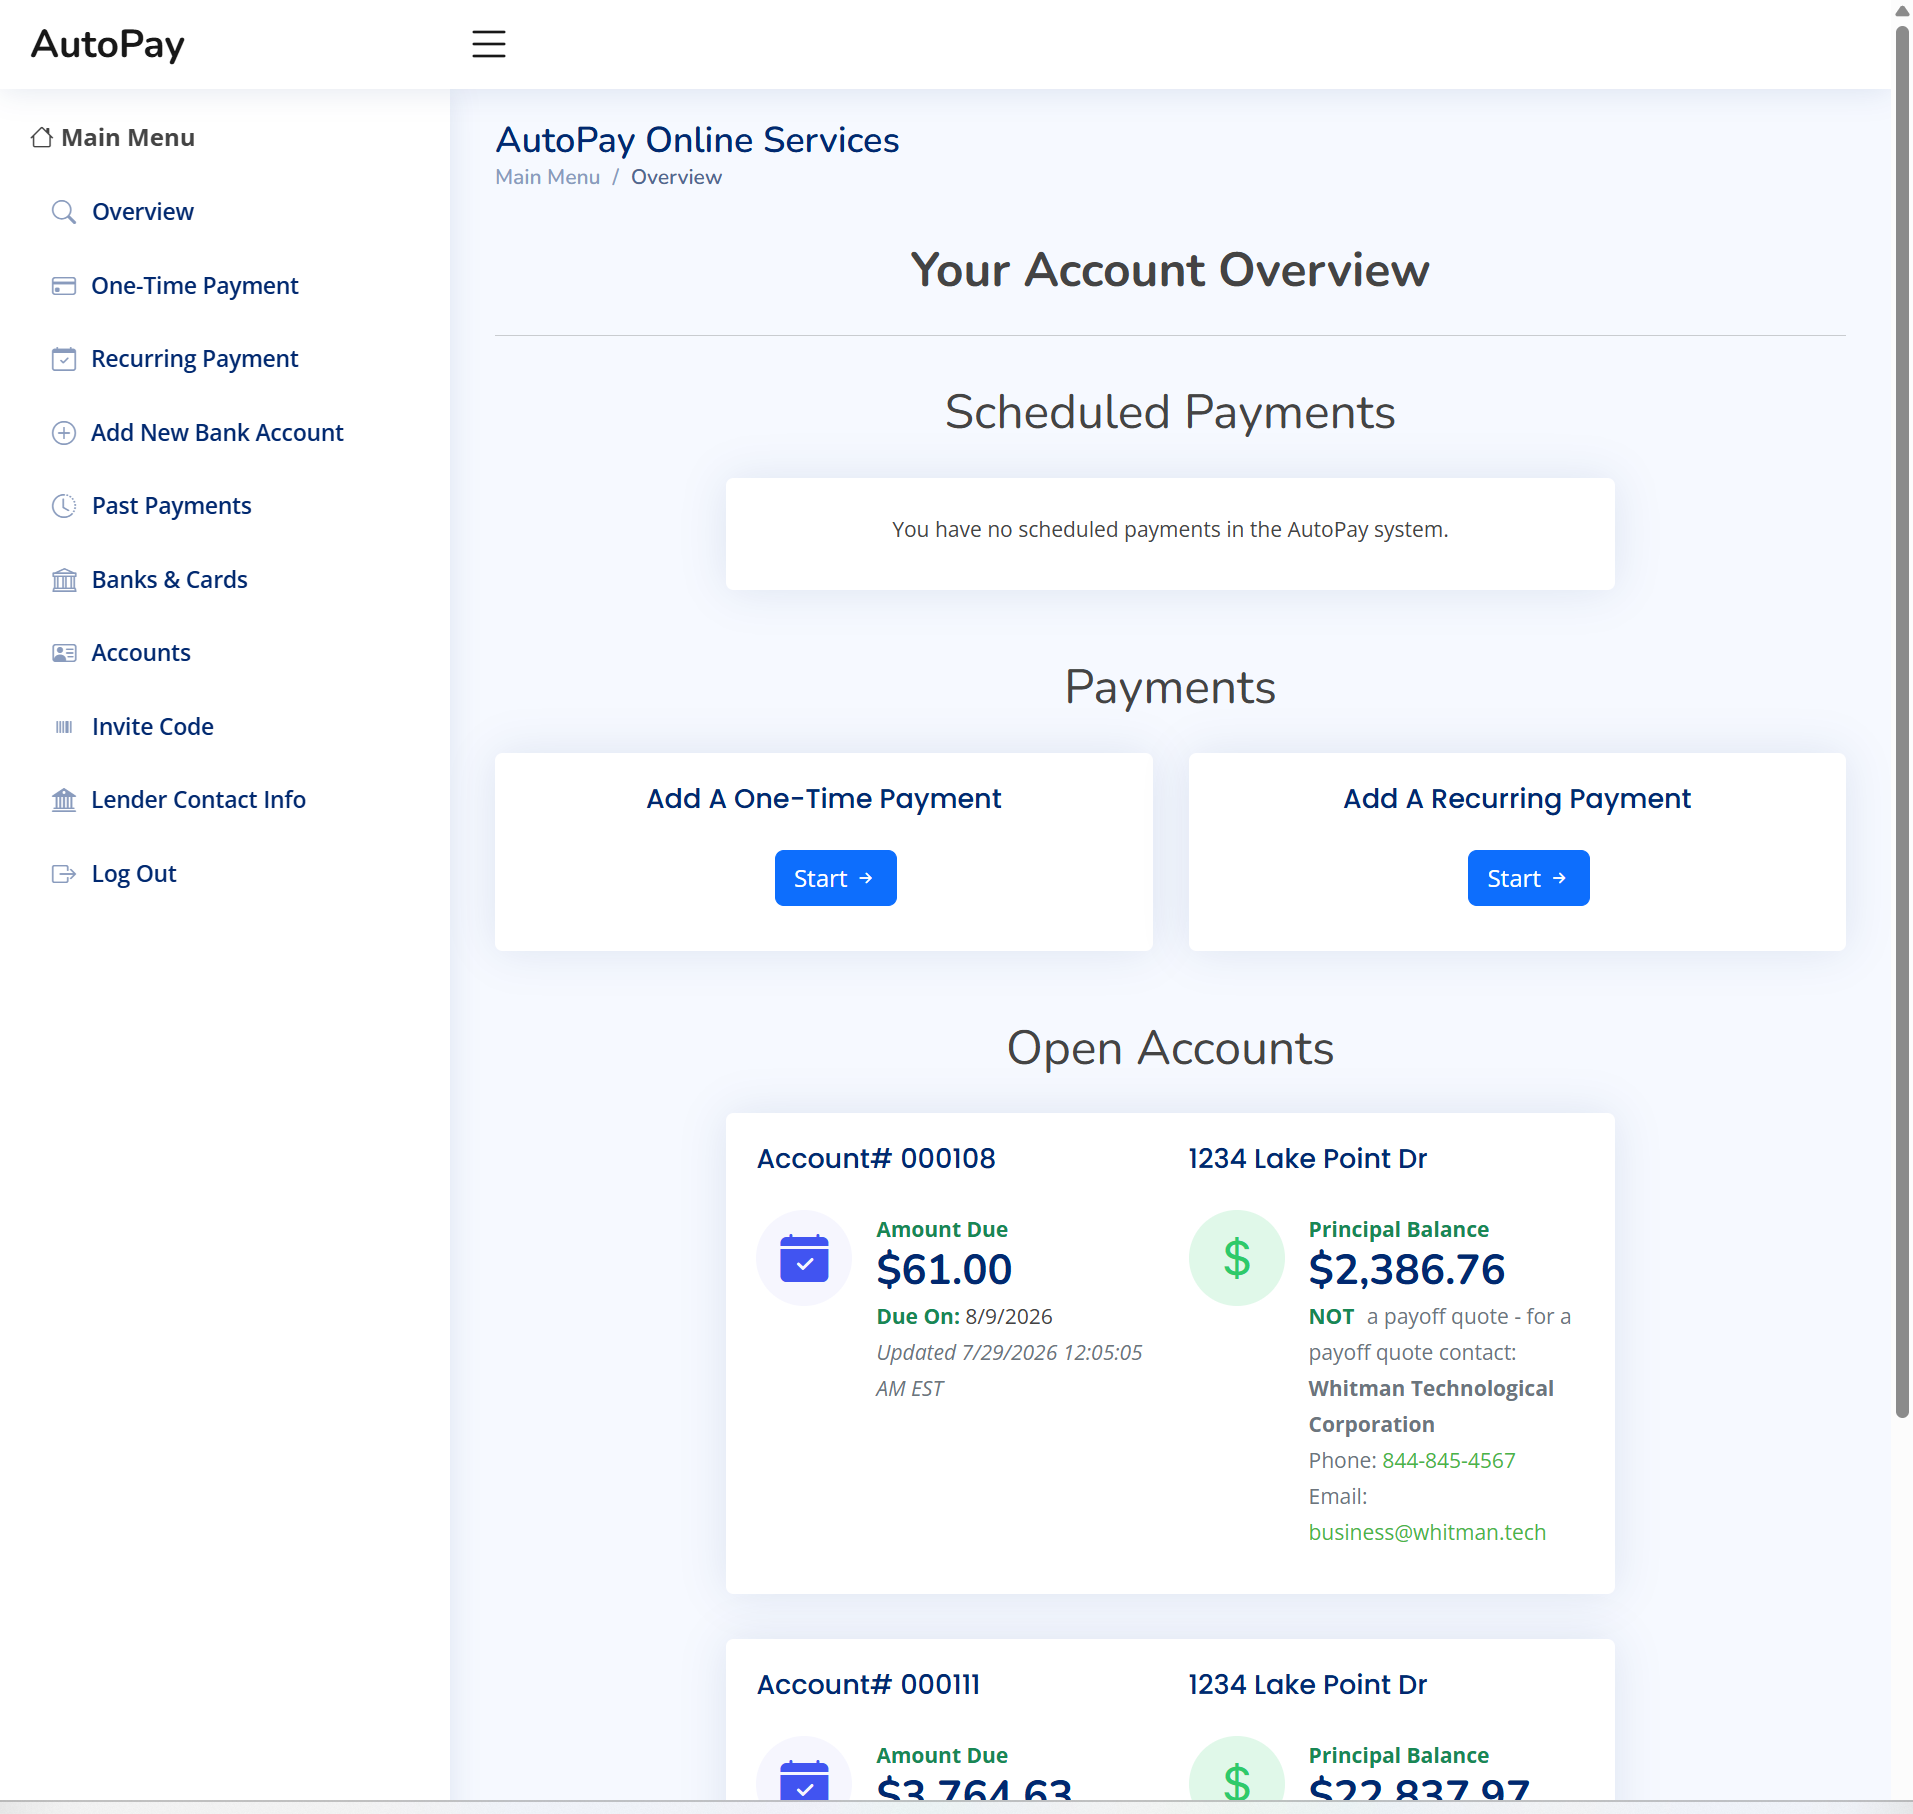1913x1814 pixels.
Task: Email business@whitman.tech
Action: (x=1427, y=1532)
